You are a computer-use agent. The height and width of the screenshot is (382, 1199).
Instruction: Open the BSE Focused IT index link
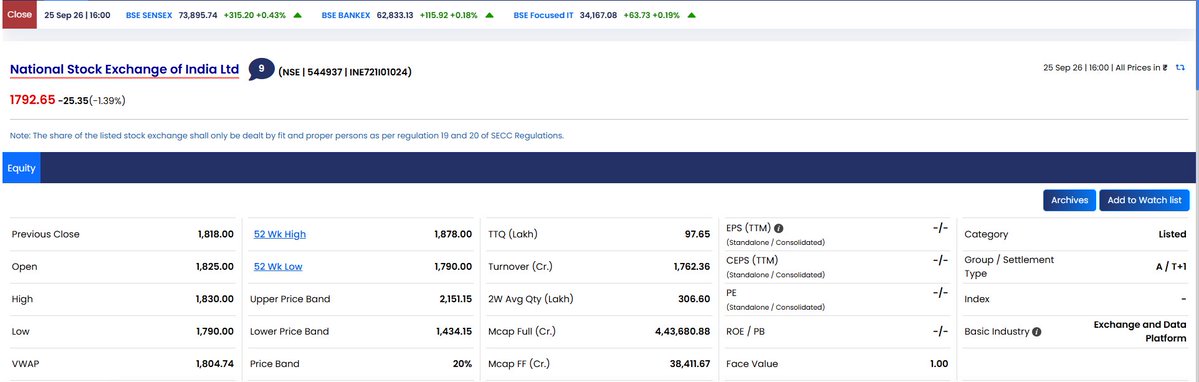click(544, 15)
